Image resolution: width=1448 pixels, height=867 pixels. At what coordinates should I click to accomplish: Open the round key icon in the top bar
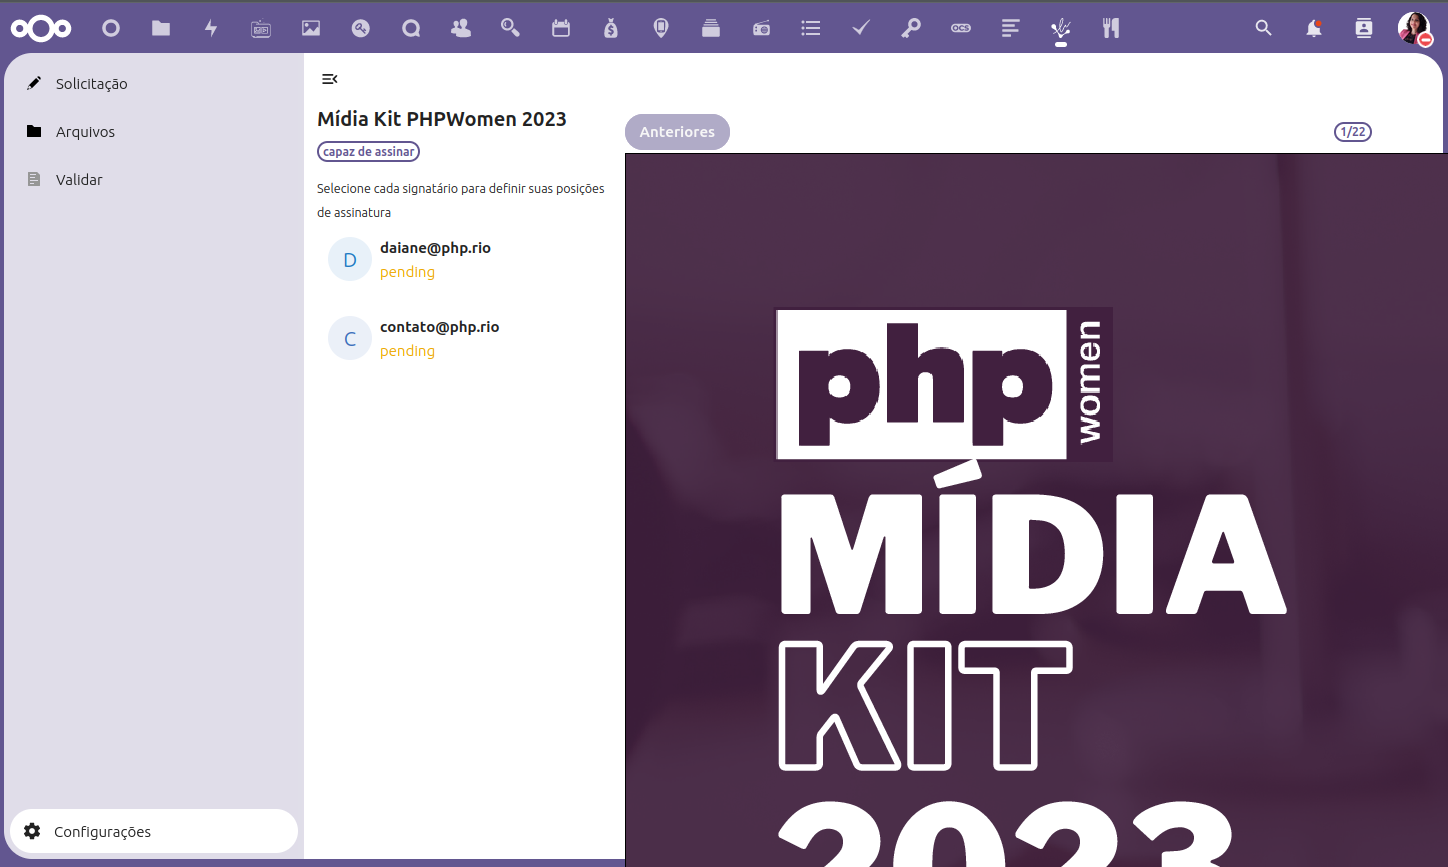(361, 28)
